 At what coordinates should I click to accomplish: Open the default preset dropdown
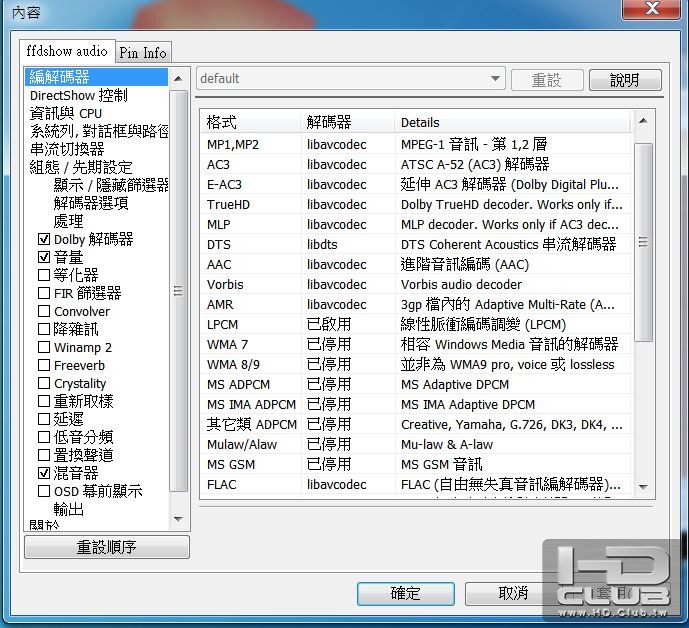tap(351, 79)
